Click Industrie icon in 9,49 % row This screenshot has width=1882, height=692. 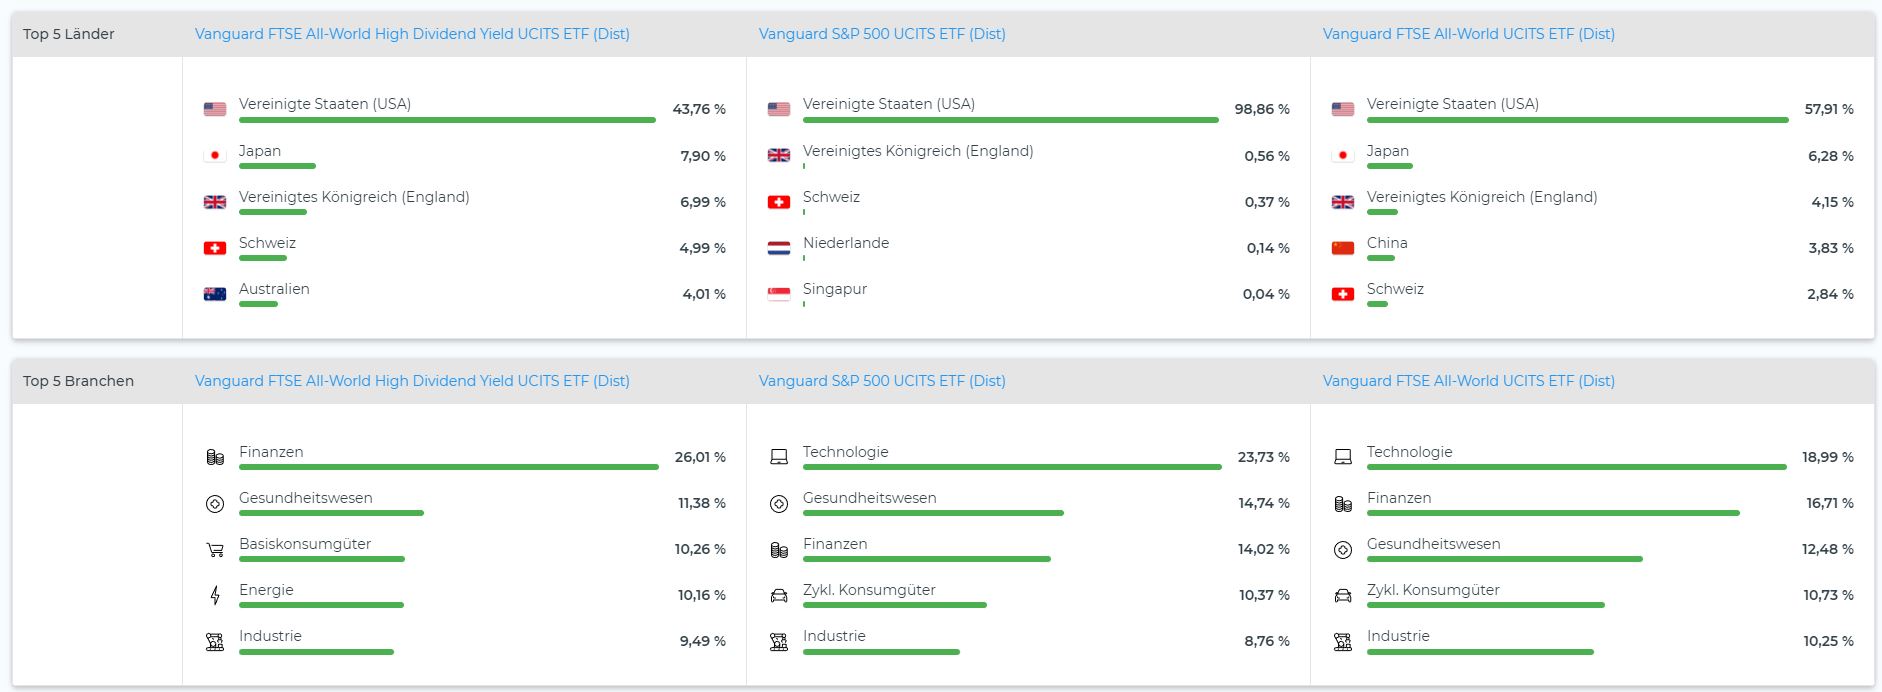[215, 642]
